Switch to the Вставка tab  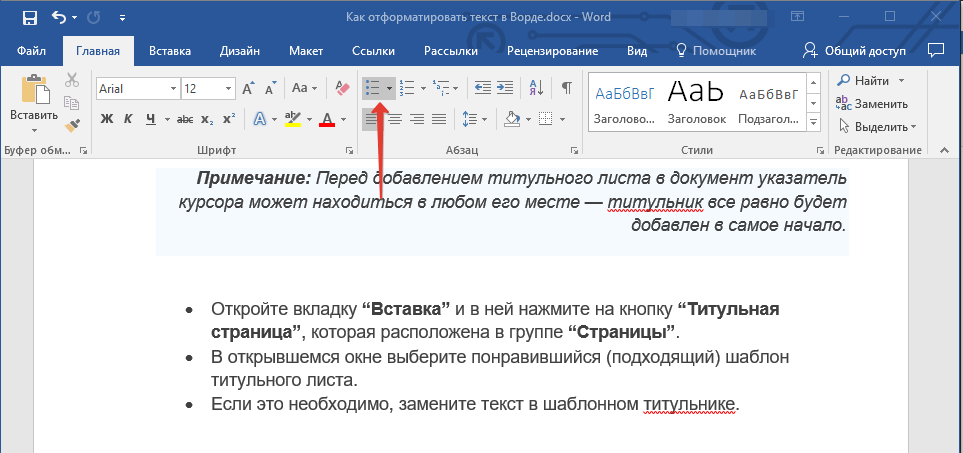click(x=170, y=51)
